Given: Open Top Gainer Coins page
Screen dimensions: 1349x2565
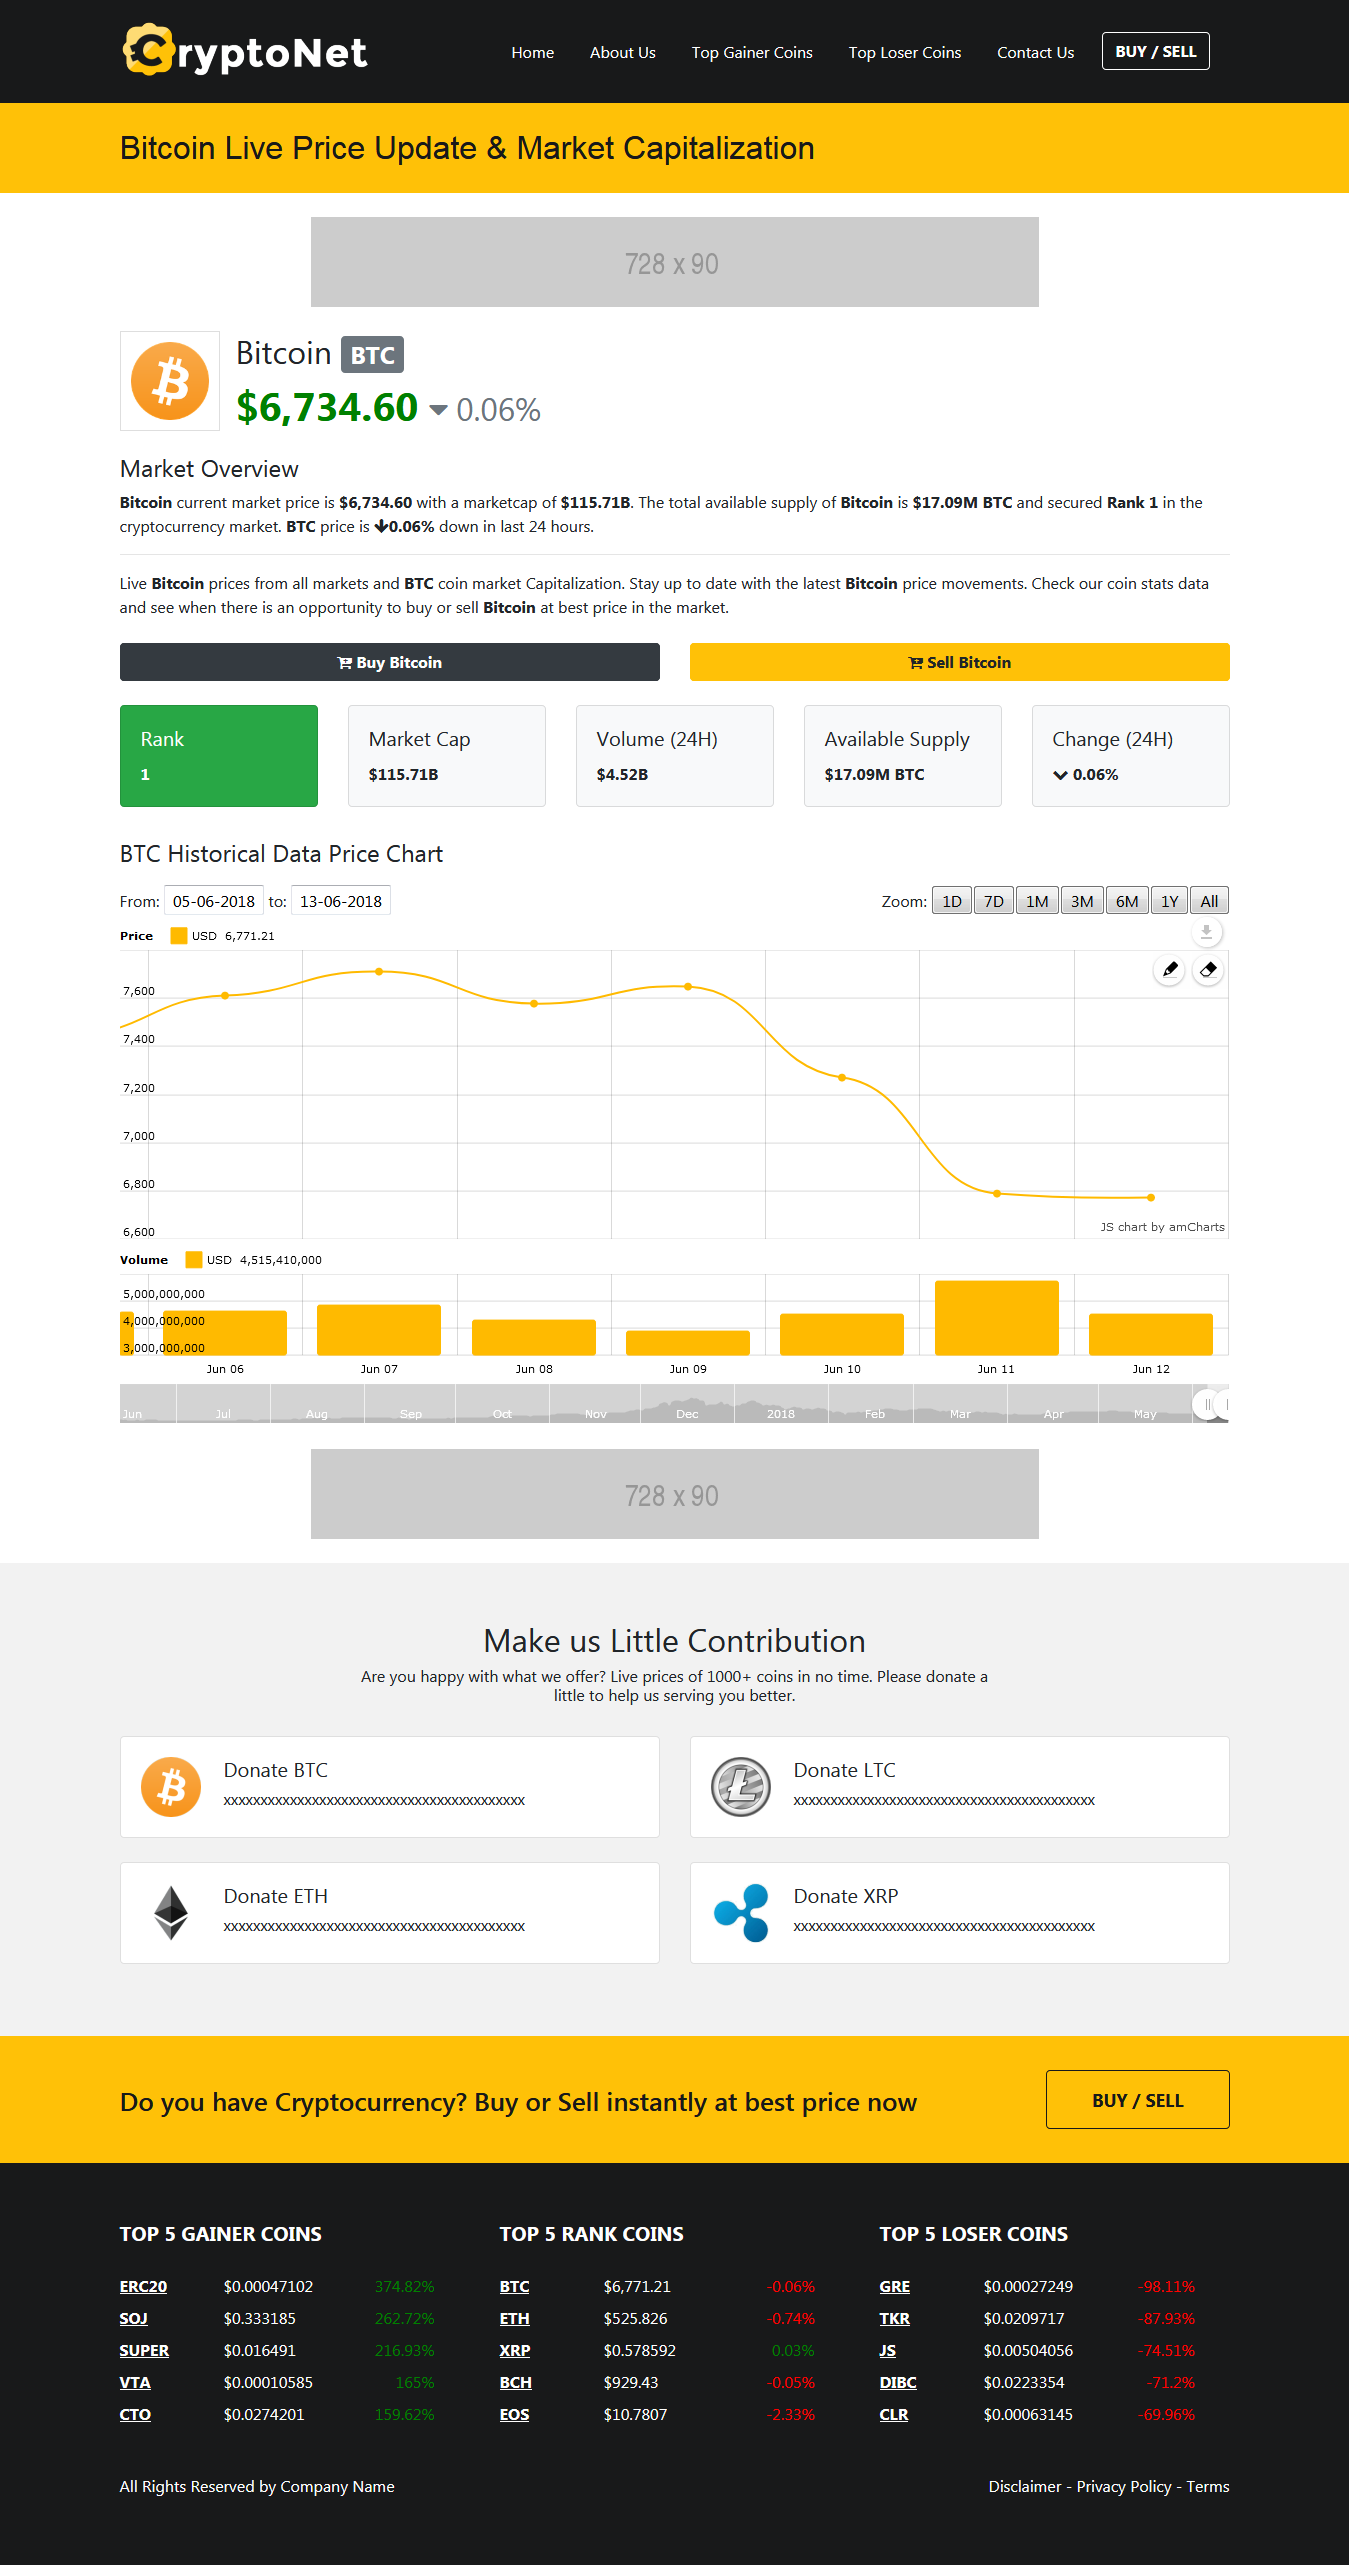Looking at the screenshot, I should pos(752,52).
